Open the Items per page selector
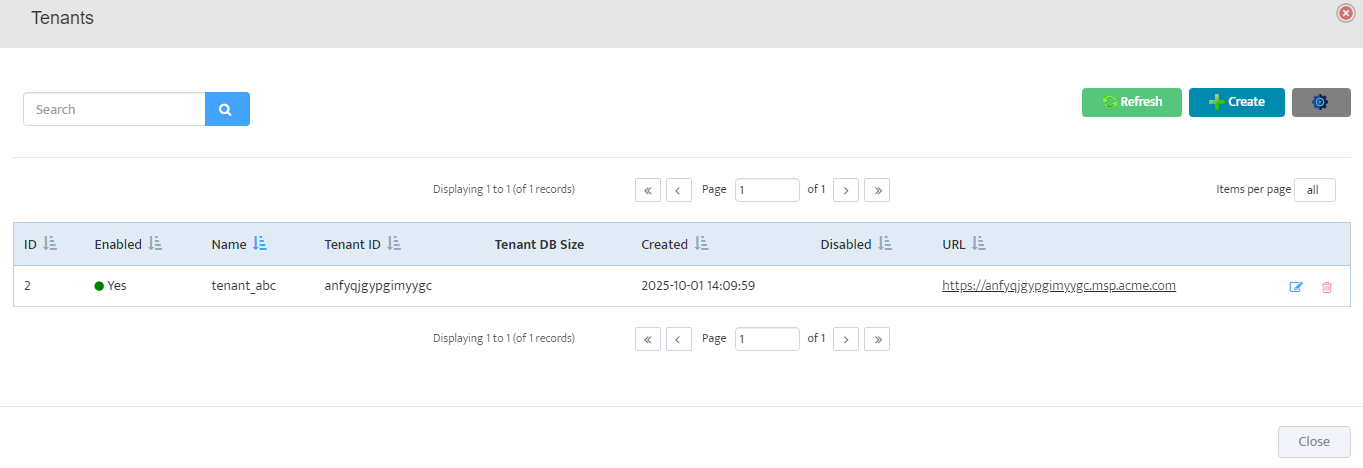The width and height of the screenshot is (1363, 468). click(x=1314, y=190)
